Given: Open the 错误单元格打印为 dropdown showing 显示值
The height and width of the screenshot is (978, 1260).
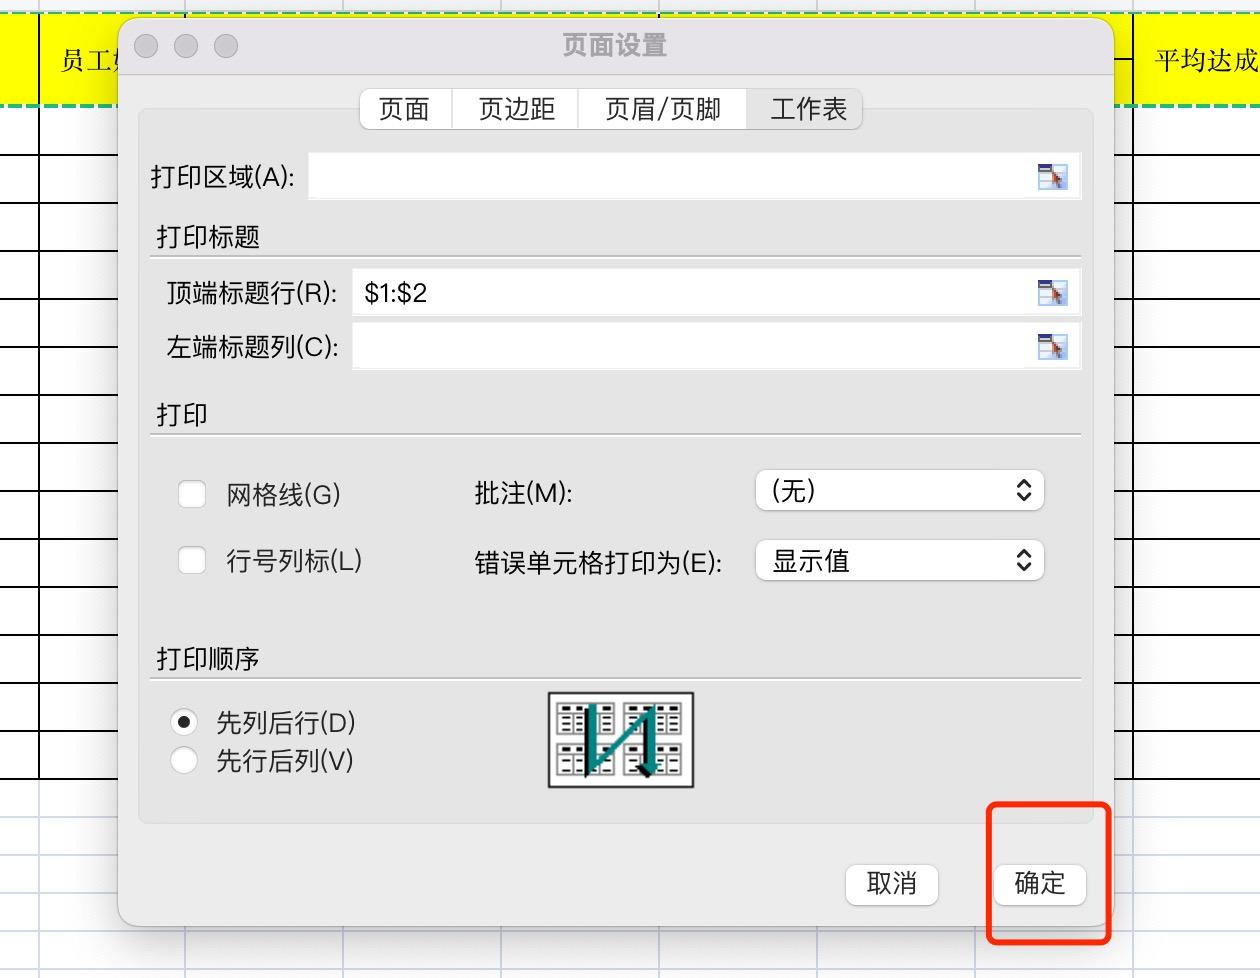Looking at the screenshot, I should pos(900,561).
